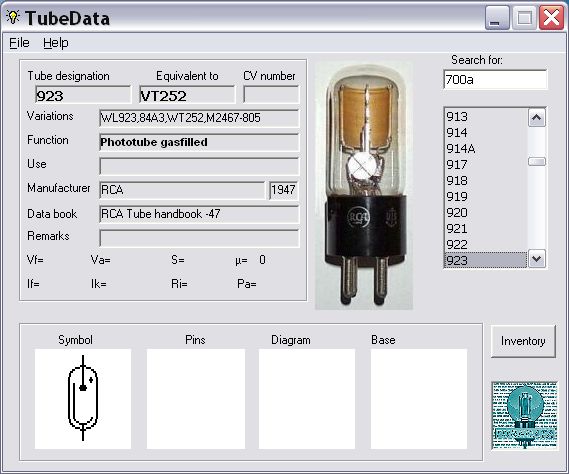Image resolution: width=569 pixels, height=474 pixels.
Task: Click the TubeData lightbulb title icon
Action: [x=13, y=17]
